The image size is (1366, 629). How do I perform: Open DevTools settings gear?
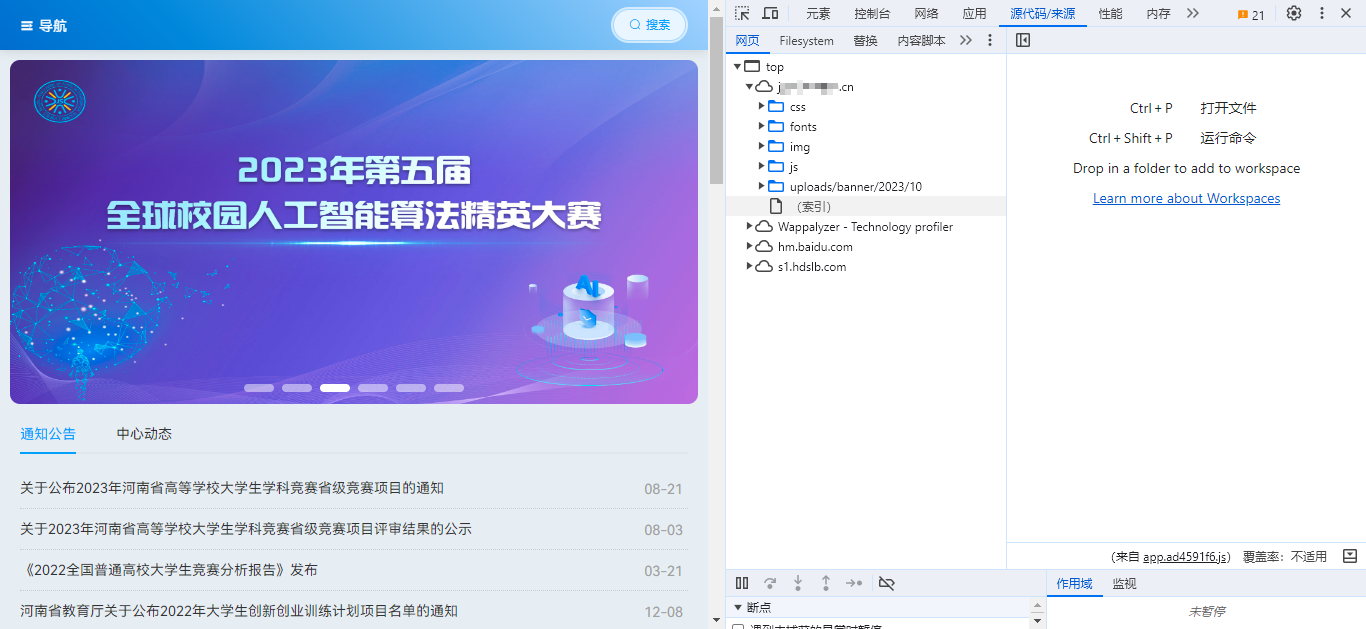(x=1294, y=13)
